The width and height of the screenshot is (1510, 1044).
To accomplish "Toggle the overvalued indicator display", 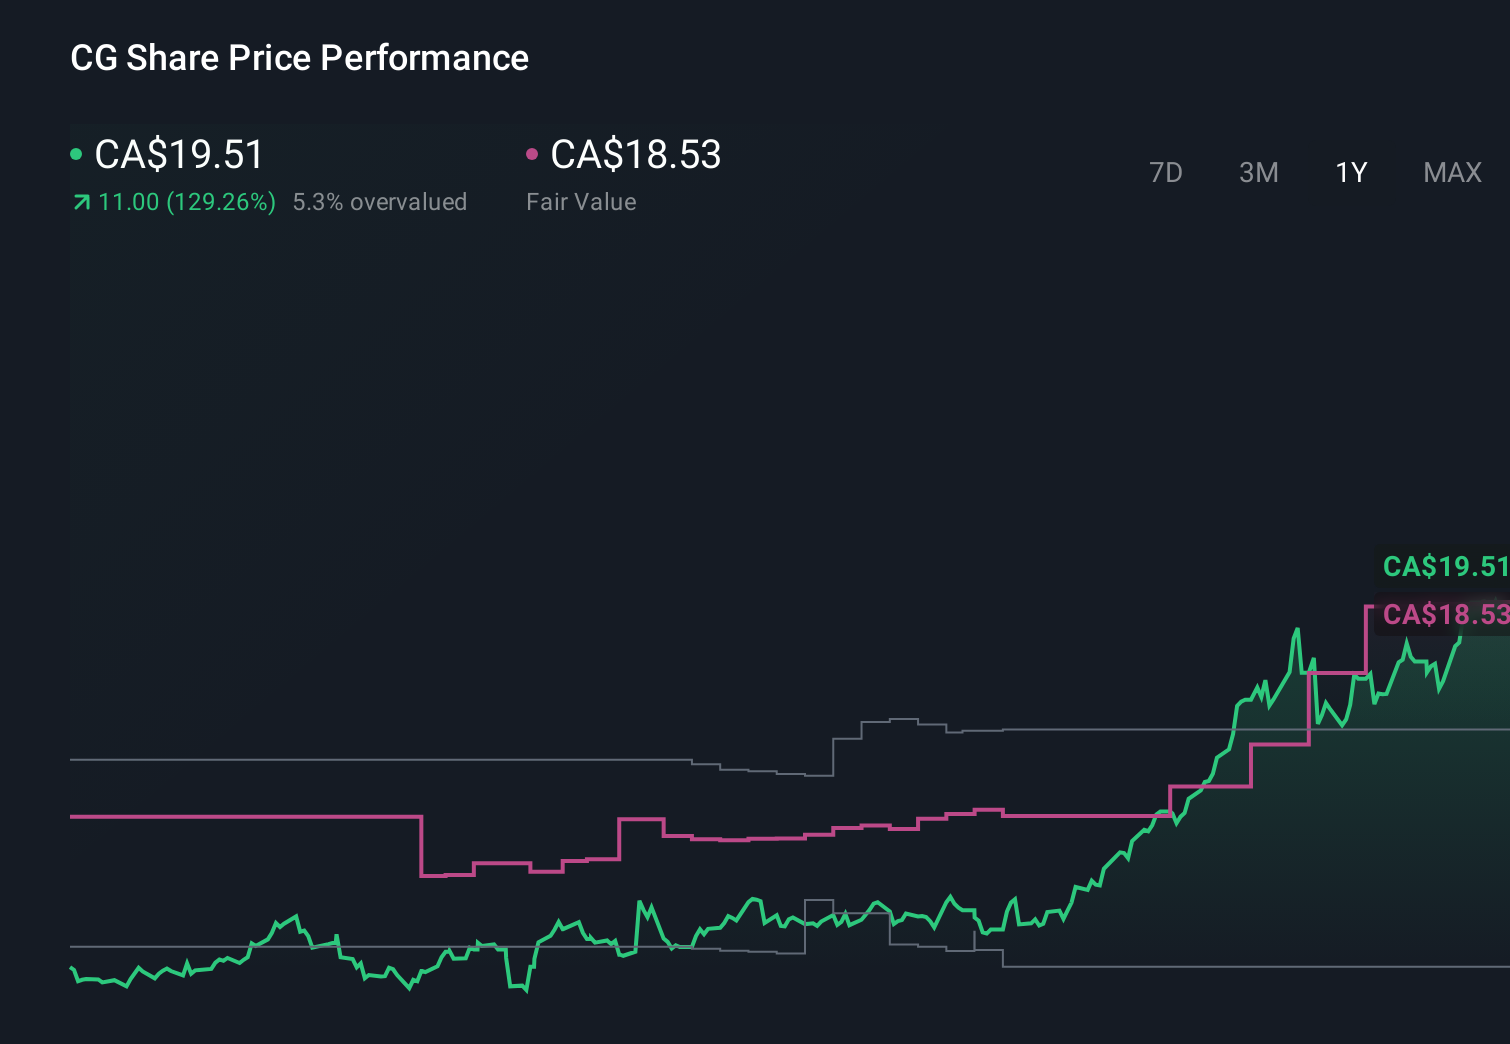I will [x=380, y=202].
